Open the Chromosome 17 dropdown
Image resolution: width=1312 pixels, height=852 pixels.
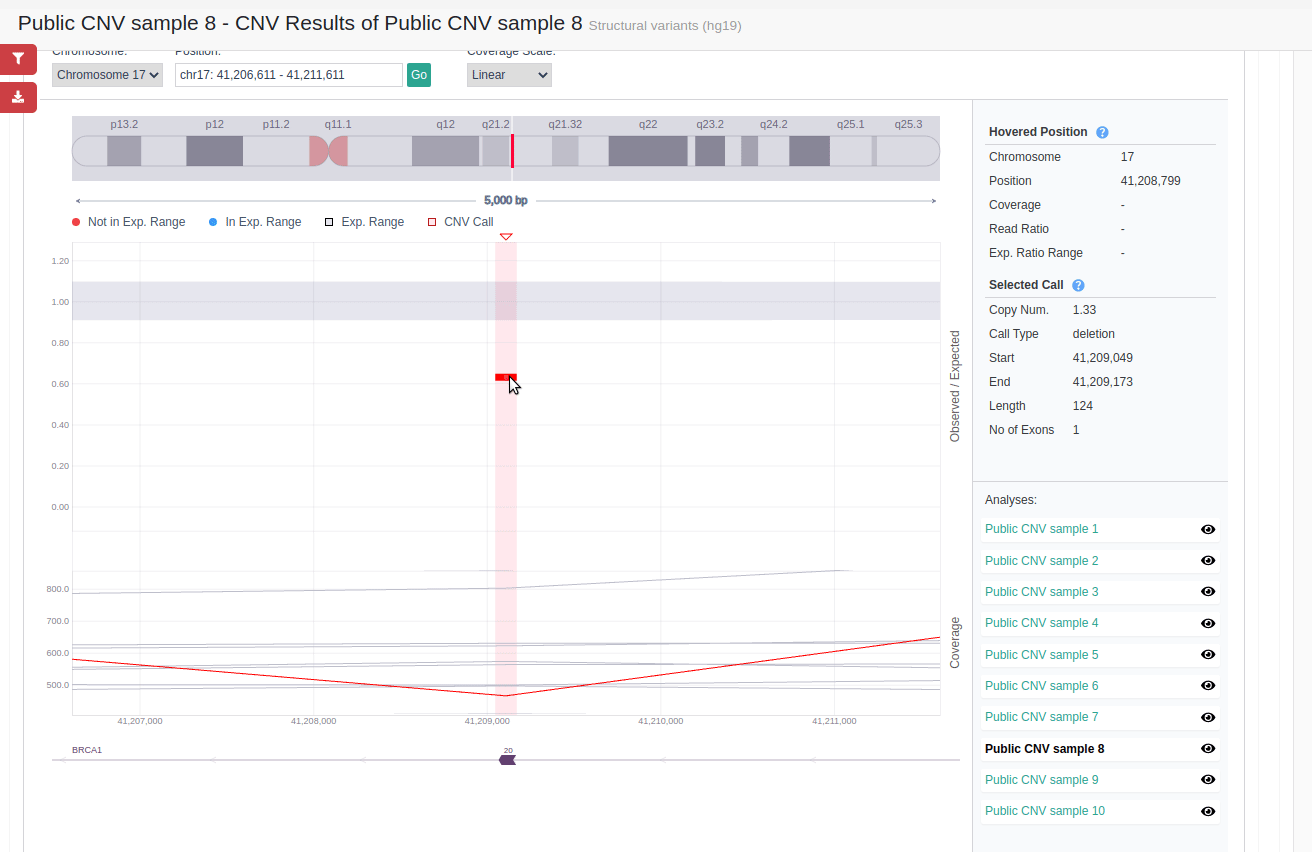click(107, 74)
